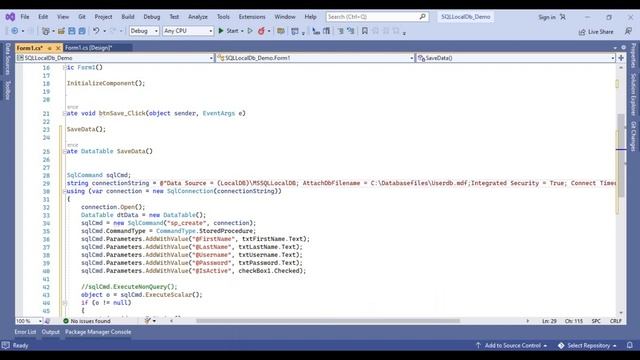Click the Find in Files toolbar icon
Screen dimensions: 640x360
(280, 31)
